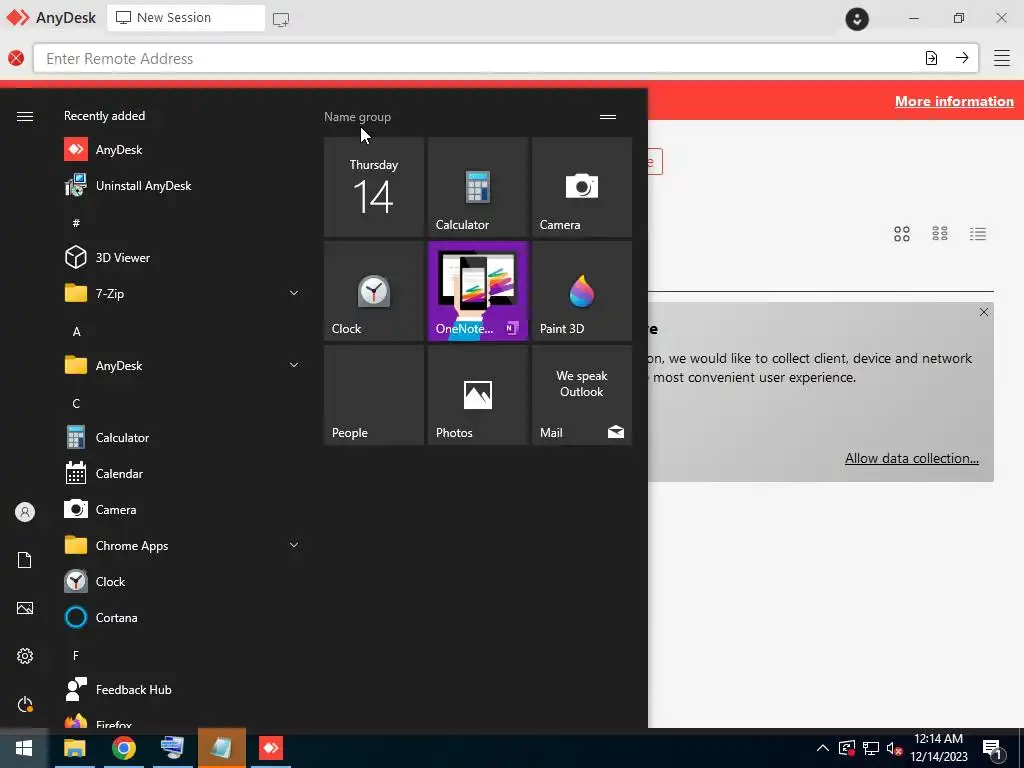Open Pictures from Start sidebar
Viewport: 1024px width, 768px height.
coord(25,608)
